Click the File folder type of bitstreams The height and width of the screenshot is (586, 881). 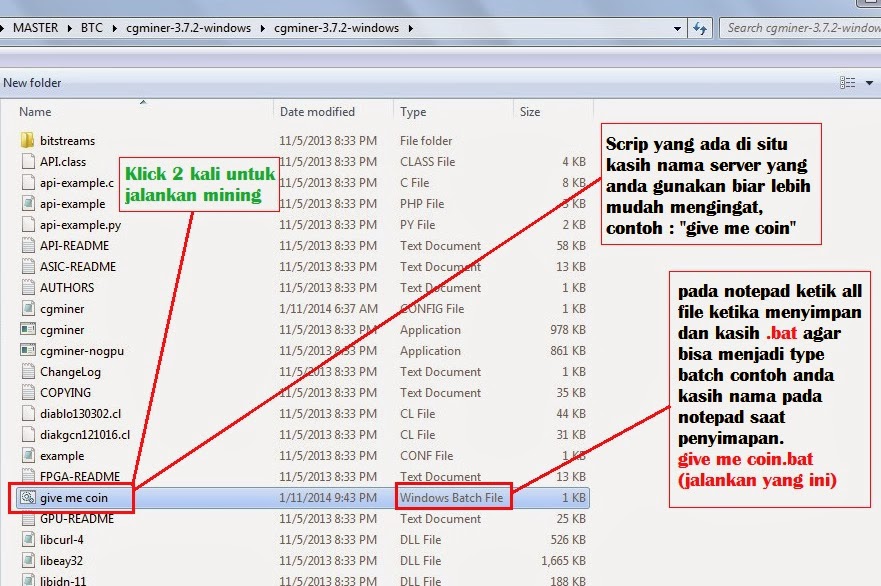426,140
